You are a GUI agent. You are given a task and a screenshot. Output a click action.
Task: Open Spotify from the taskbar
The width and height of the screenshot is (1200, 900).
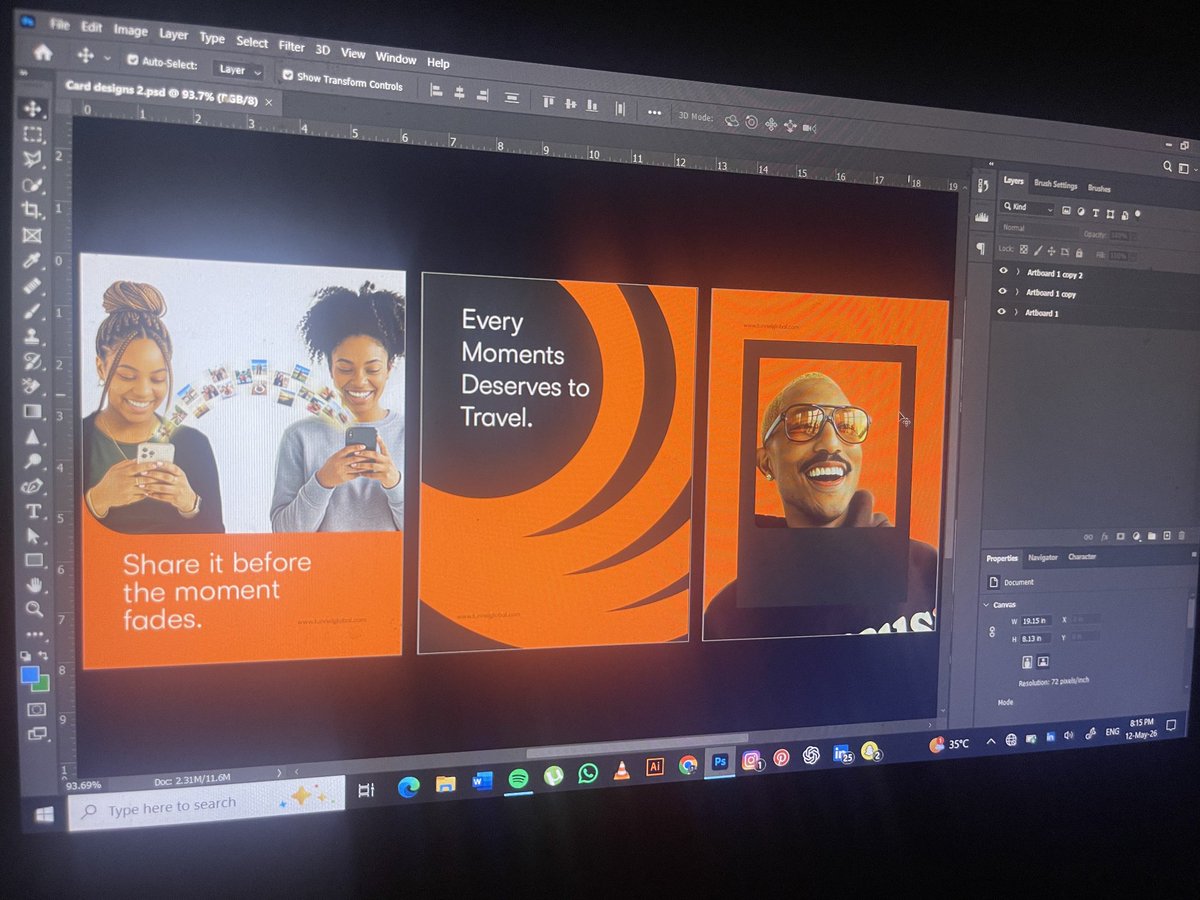(518, 778)
